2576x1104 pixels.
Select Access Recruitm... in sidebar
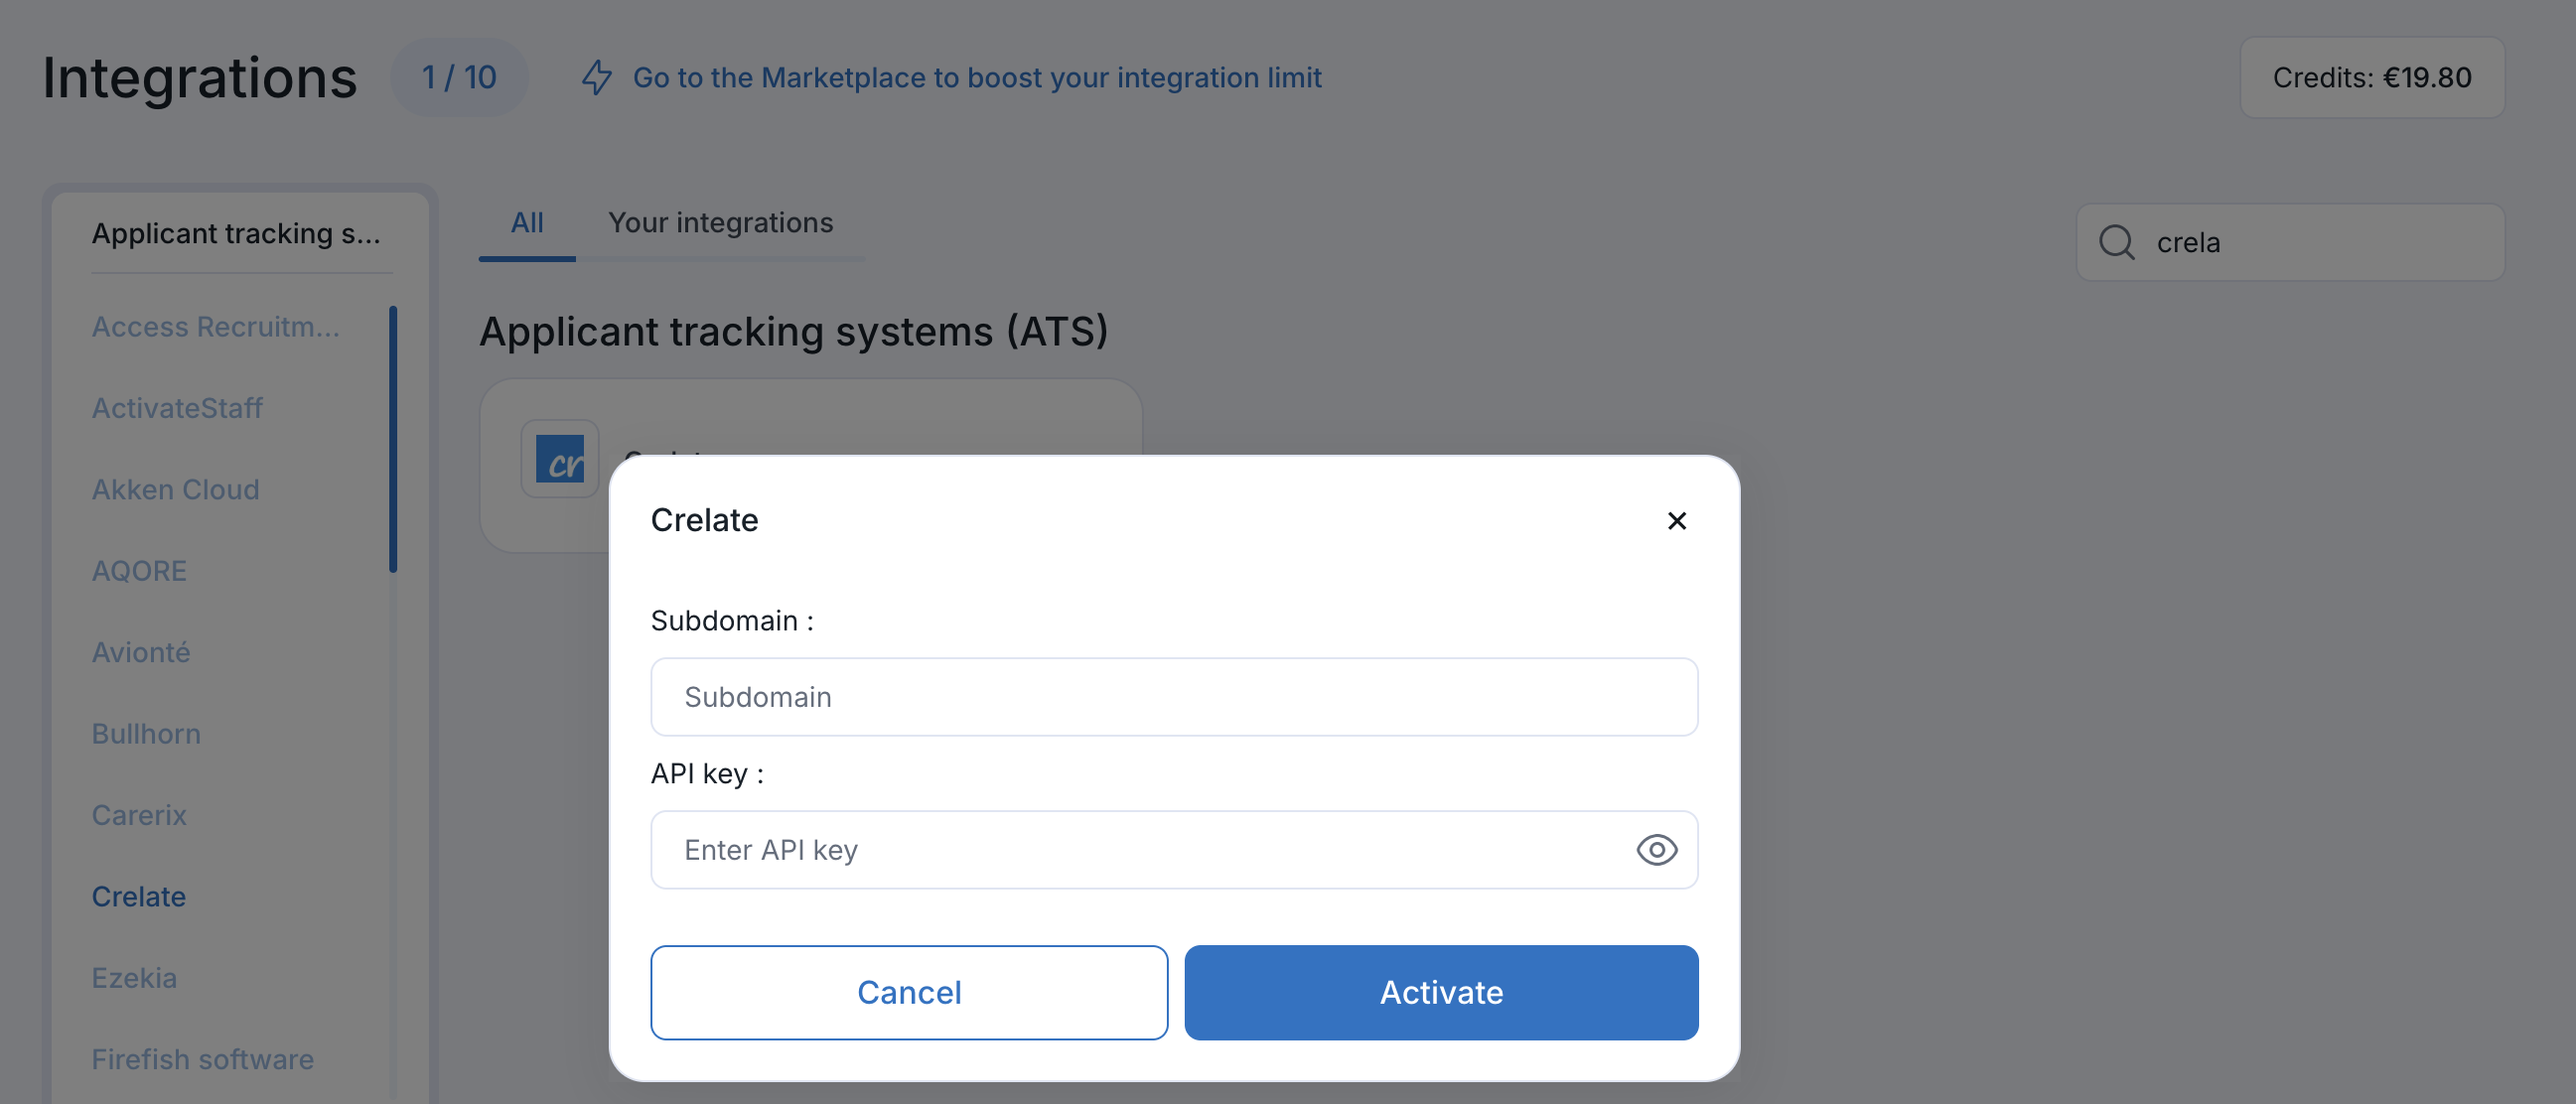pos(215,326)
